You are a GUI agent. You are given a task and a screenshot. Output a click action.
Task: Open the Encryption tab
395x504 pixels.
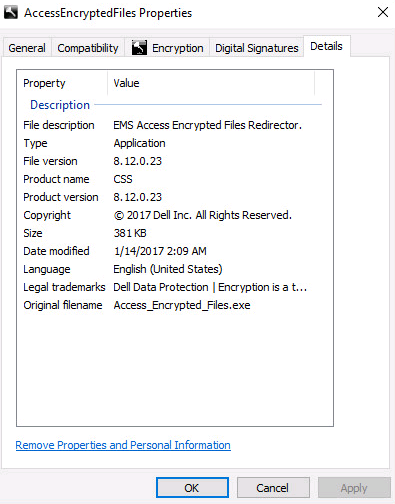(x=167, y=48)
